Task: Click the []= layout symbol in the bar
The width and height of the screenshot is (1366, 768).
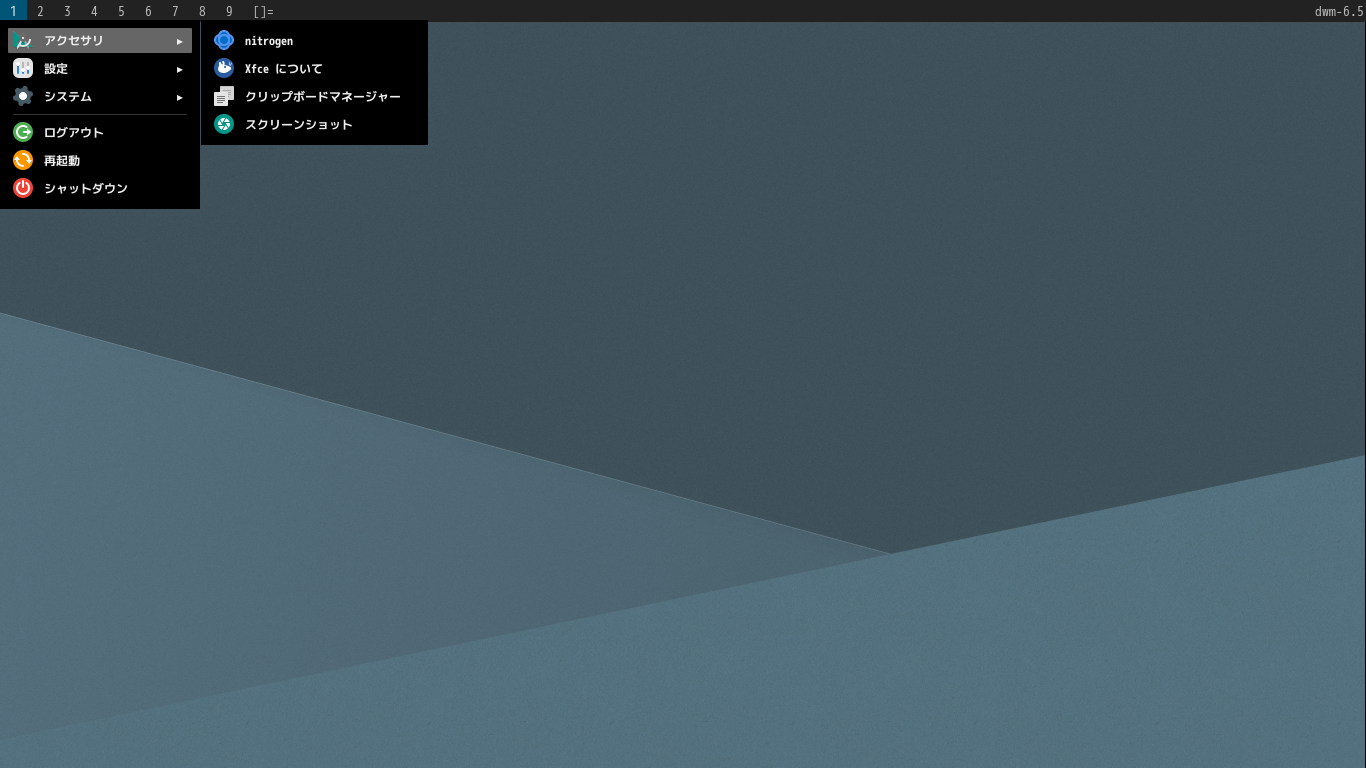Action: coord(265,11)
